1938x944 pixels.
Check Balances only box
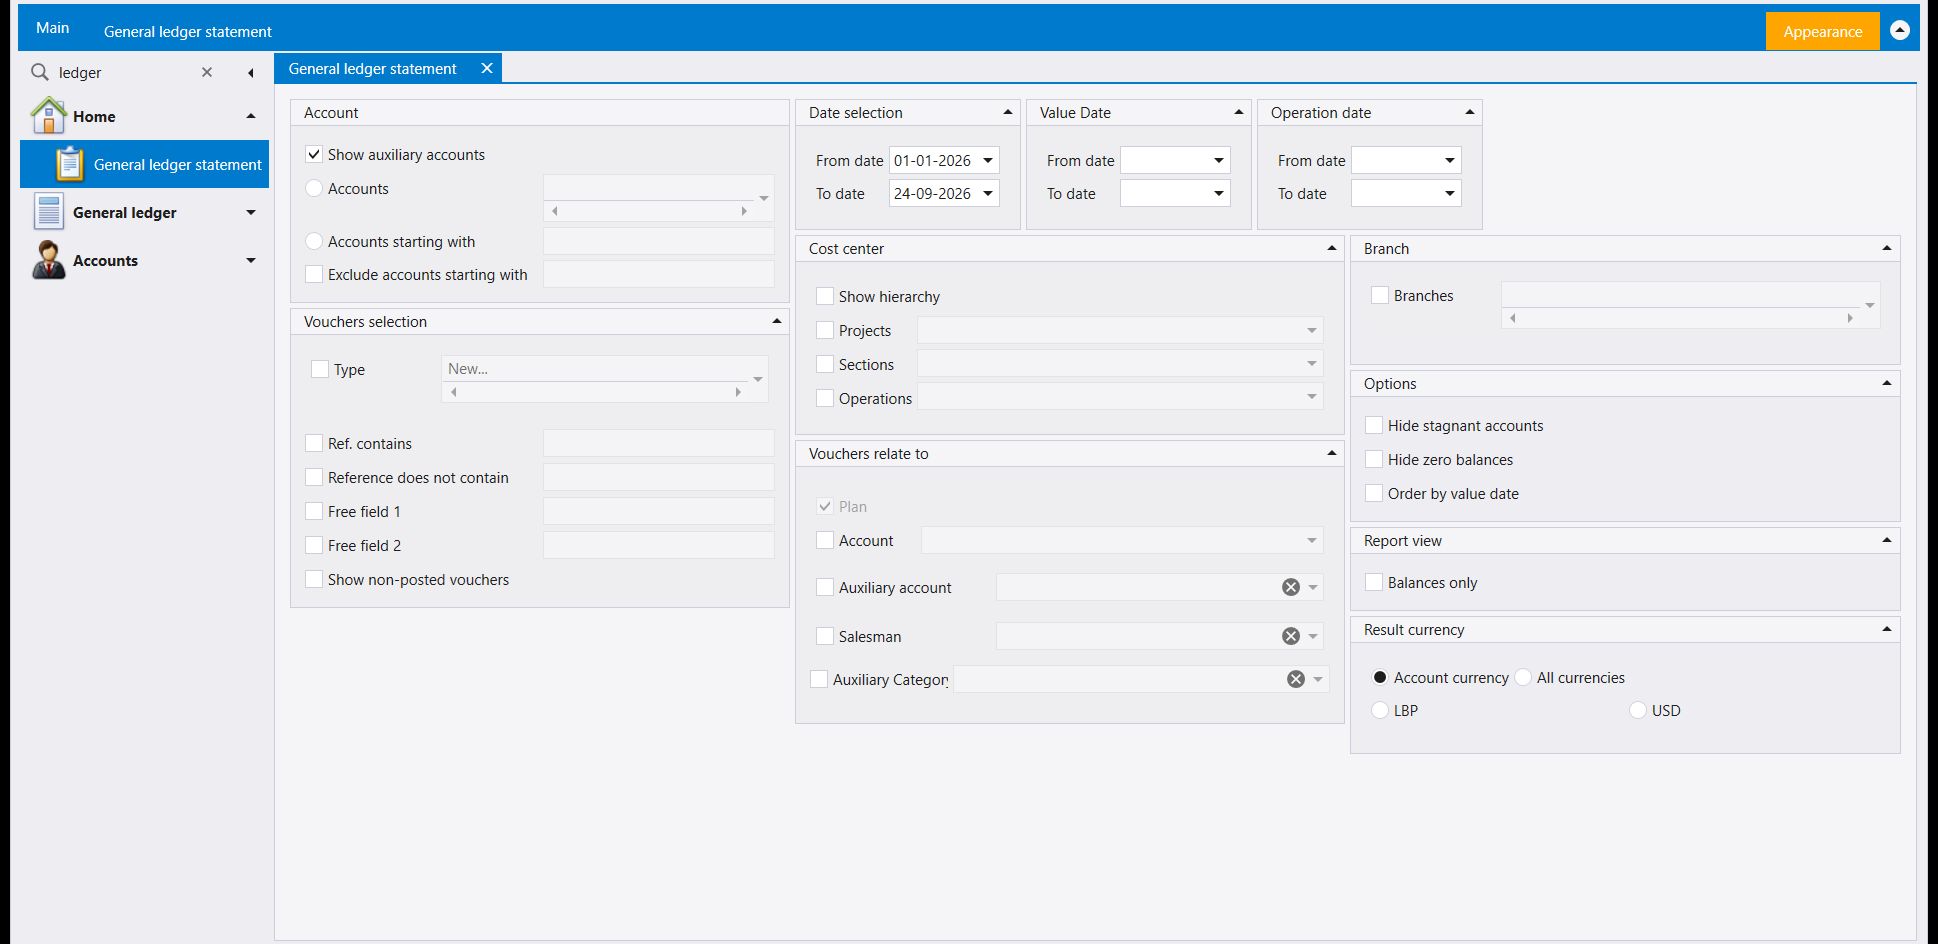(x=1374, y=582)
